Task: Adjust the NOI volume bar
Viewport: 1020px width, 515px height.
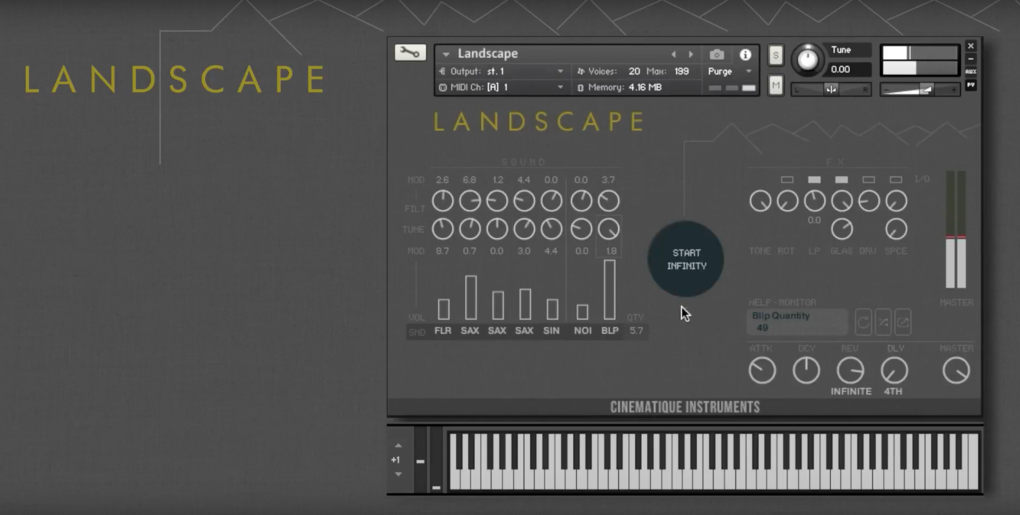Action: 583,312
